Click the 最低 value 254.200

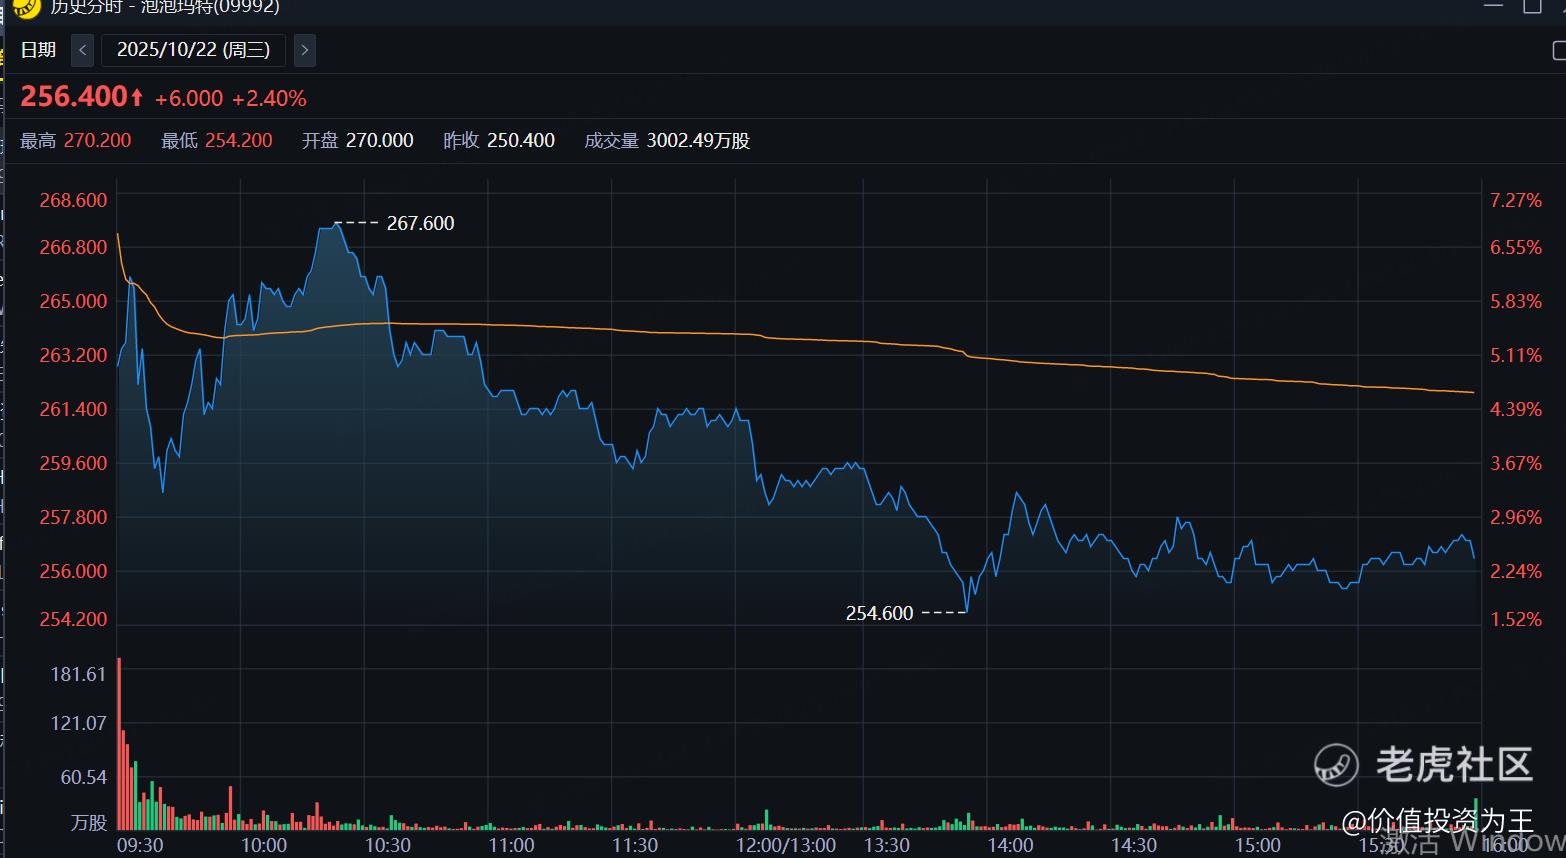pos(239,141)
